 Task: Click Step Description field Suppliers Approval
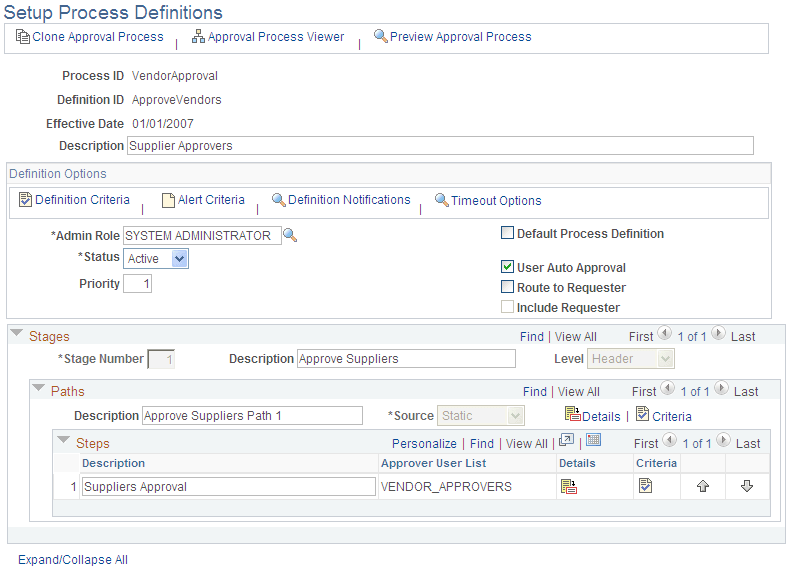pos(229,486)
